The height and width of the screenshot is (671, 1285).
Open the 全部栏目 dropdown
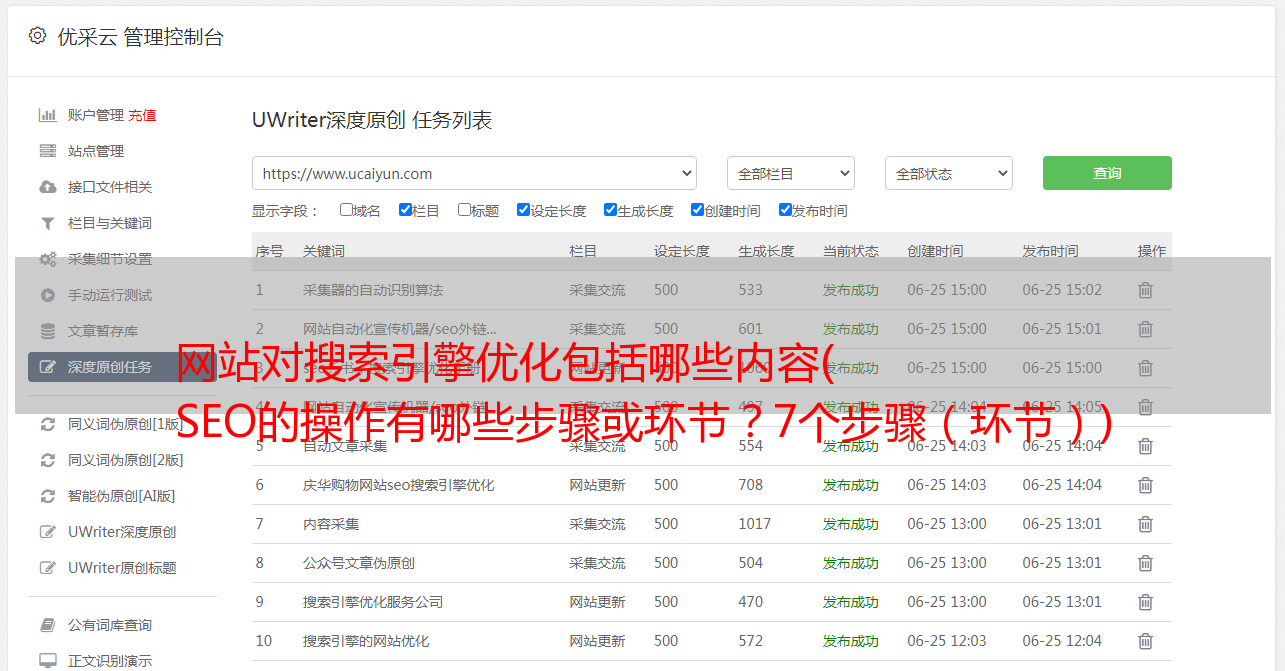coord(791,173)
